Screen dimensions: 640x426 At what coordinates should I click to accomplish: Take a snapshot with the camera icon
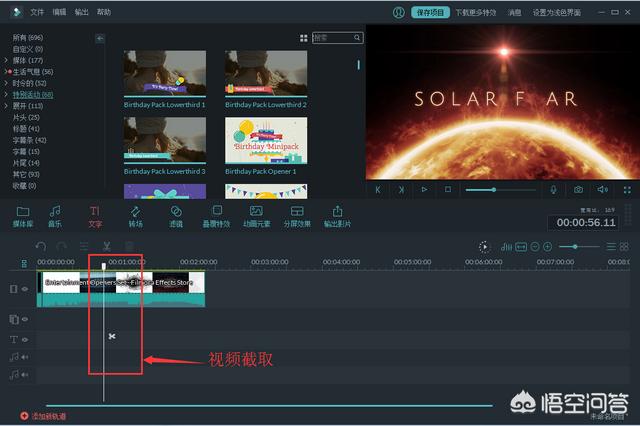578,189
